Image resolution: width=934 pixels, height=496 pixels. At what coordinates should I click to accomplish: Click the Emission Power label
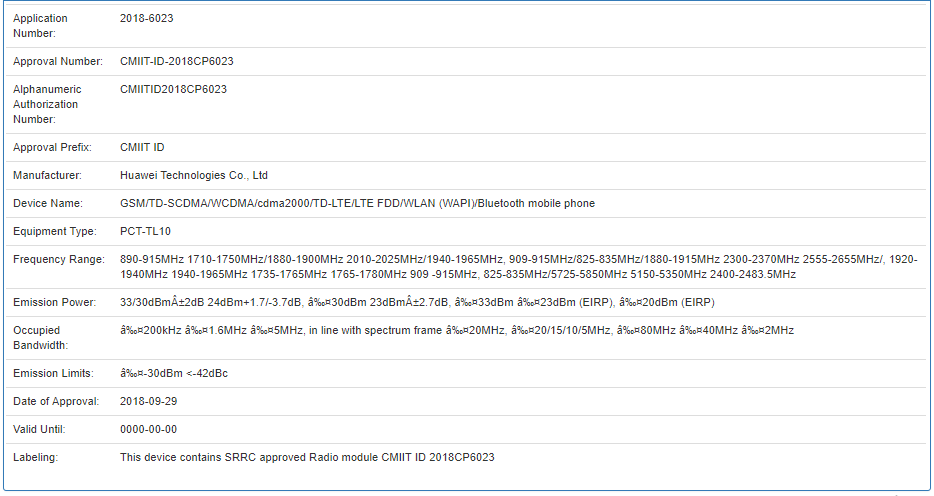pos(55,302)
